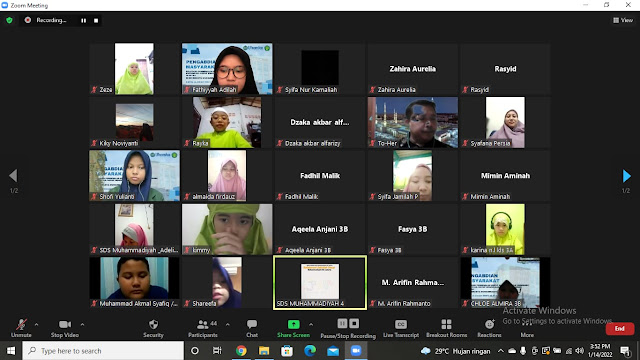
Task: Select kimmy video tile
Action: (x=227, y=229)
